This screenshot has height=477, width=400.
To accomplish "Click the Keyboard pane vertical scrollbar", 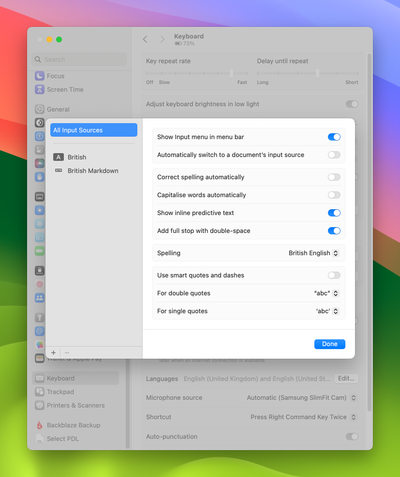I will (x=369, y=232).
